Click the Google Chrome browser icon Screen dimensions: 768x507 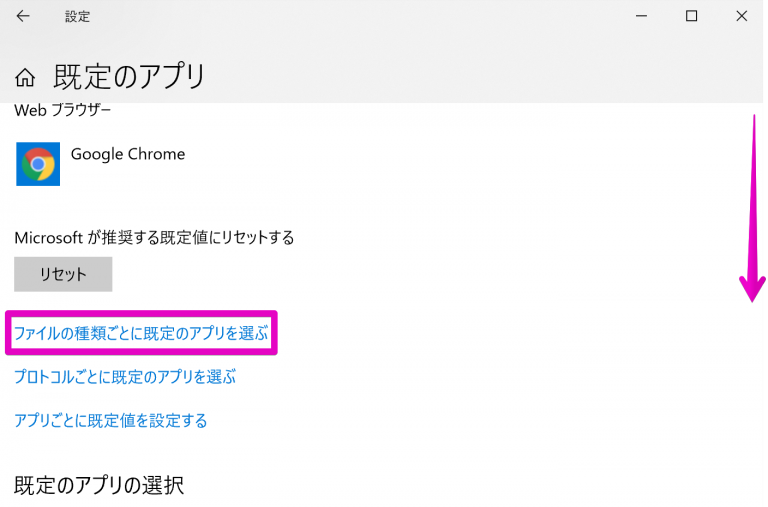tap(38, 164)
